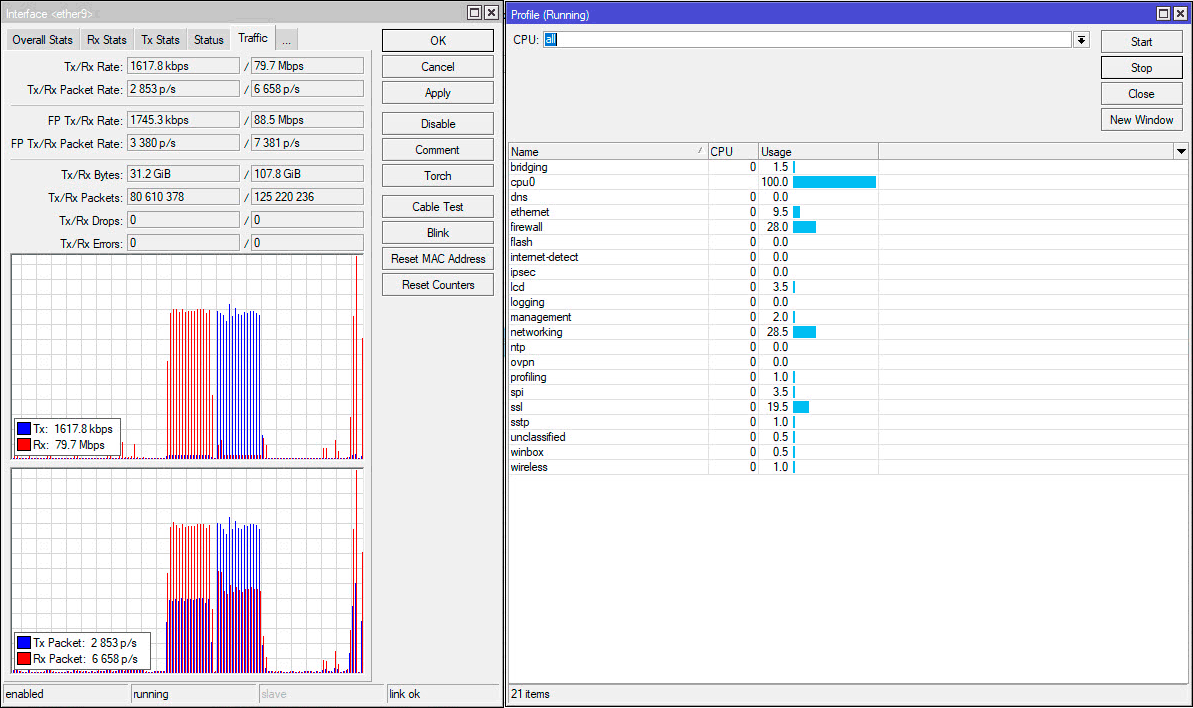This screenshot has height=708, width=1193.
Task: Click the red Rx Packet legend swatch
Action: point(23,659)
